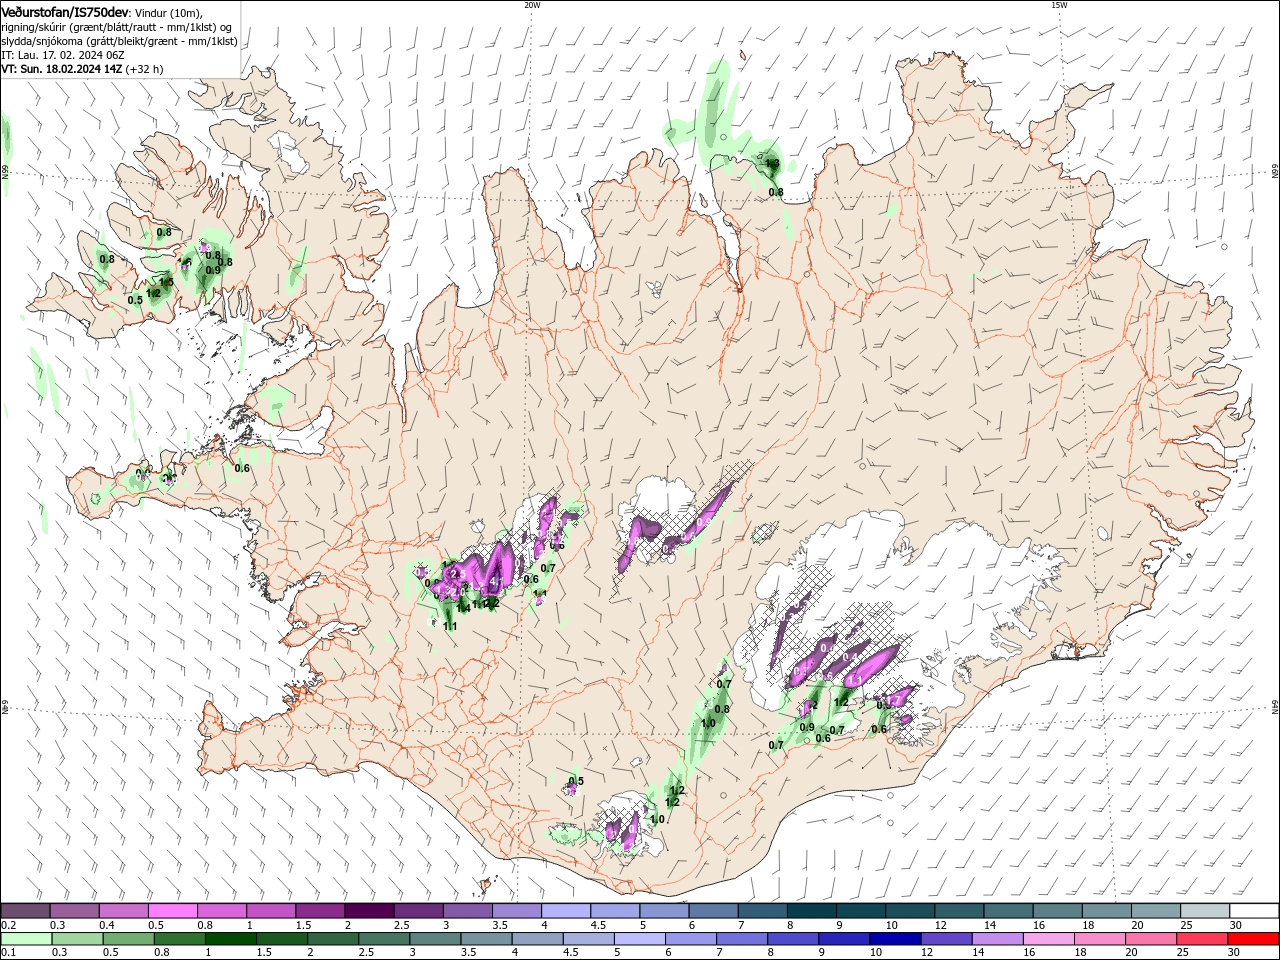
Task: Pick lower-row violet swatch between 12 and 14
Action: 946,939
